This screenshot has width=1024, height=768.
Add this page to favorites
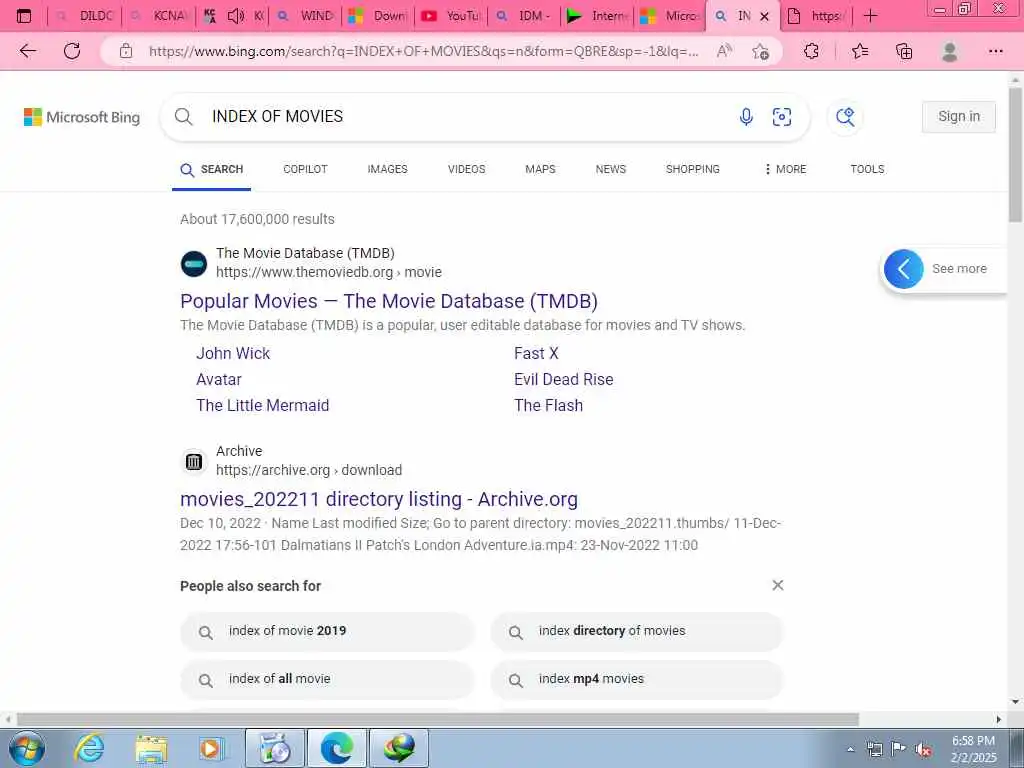click(760, 51)
